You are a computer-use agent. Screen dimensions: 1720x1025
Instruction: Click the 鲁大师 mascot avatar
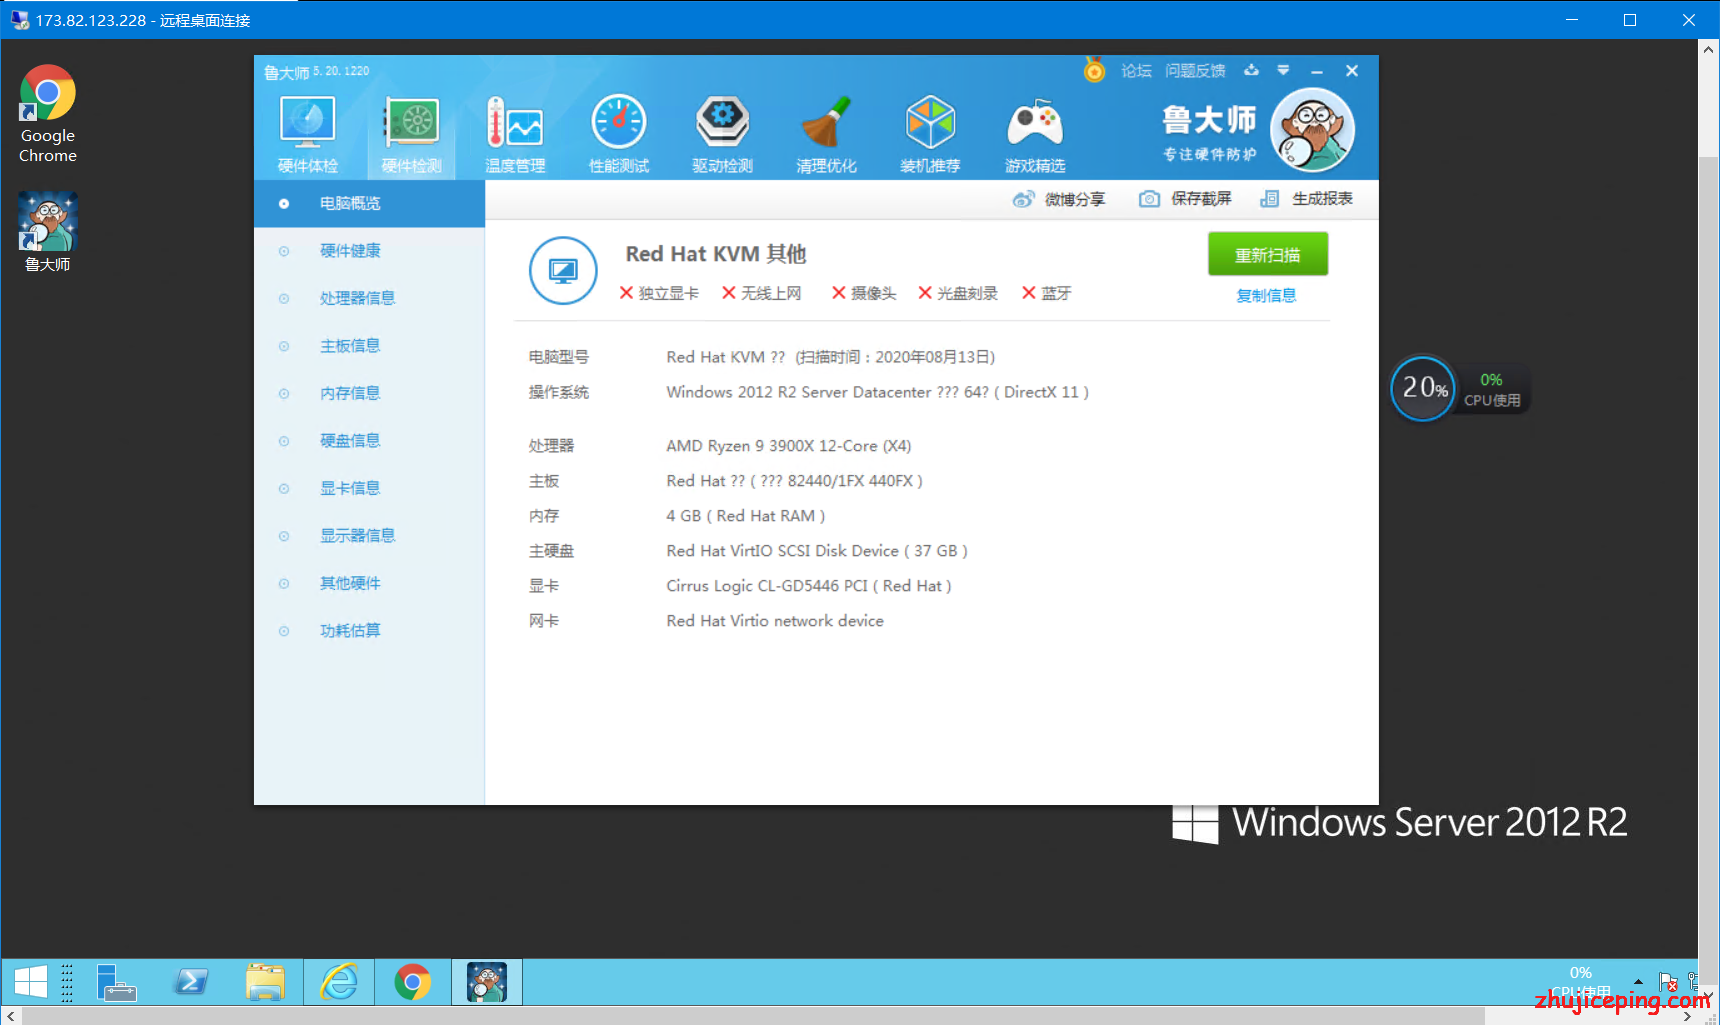1313,130
